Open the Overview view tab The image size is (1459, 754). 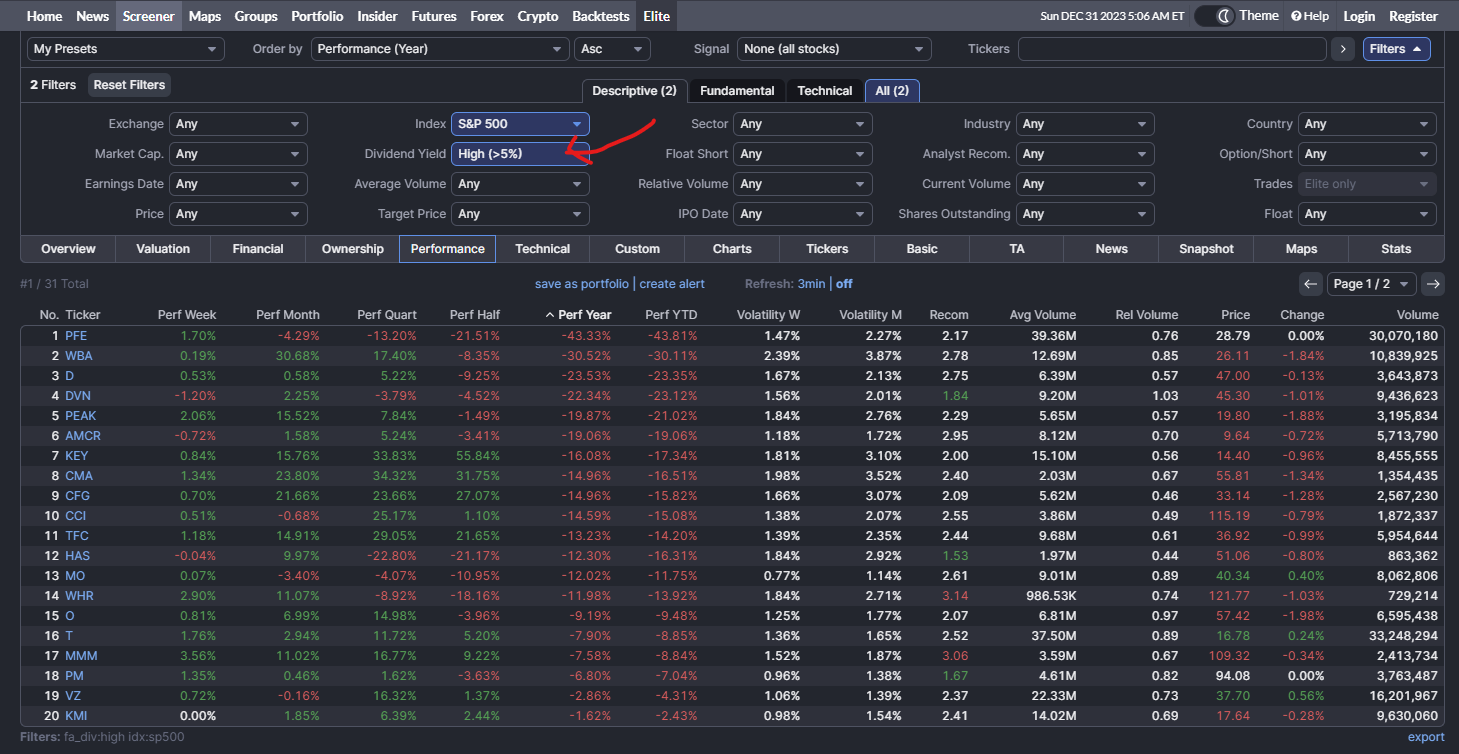pyautogui.click(x=68, y=249)
